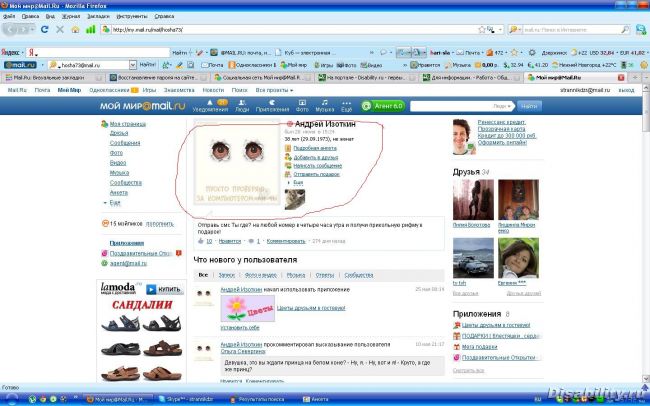
Task: Click Отправить подарок link
Action: (x=316, y=174)
